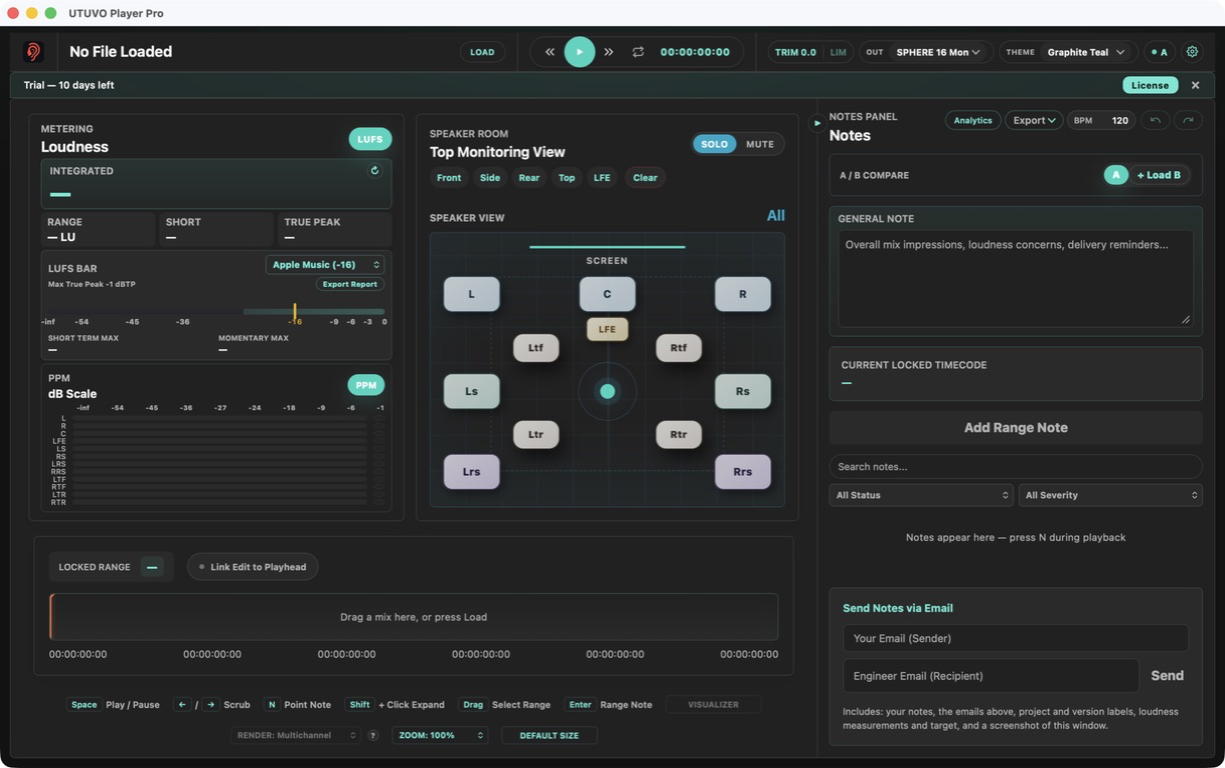Viewport: 1225px width, 768px height.
Task: Click the left arrow scrub key hint
Action: click(x=182, y=705)
